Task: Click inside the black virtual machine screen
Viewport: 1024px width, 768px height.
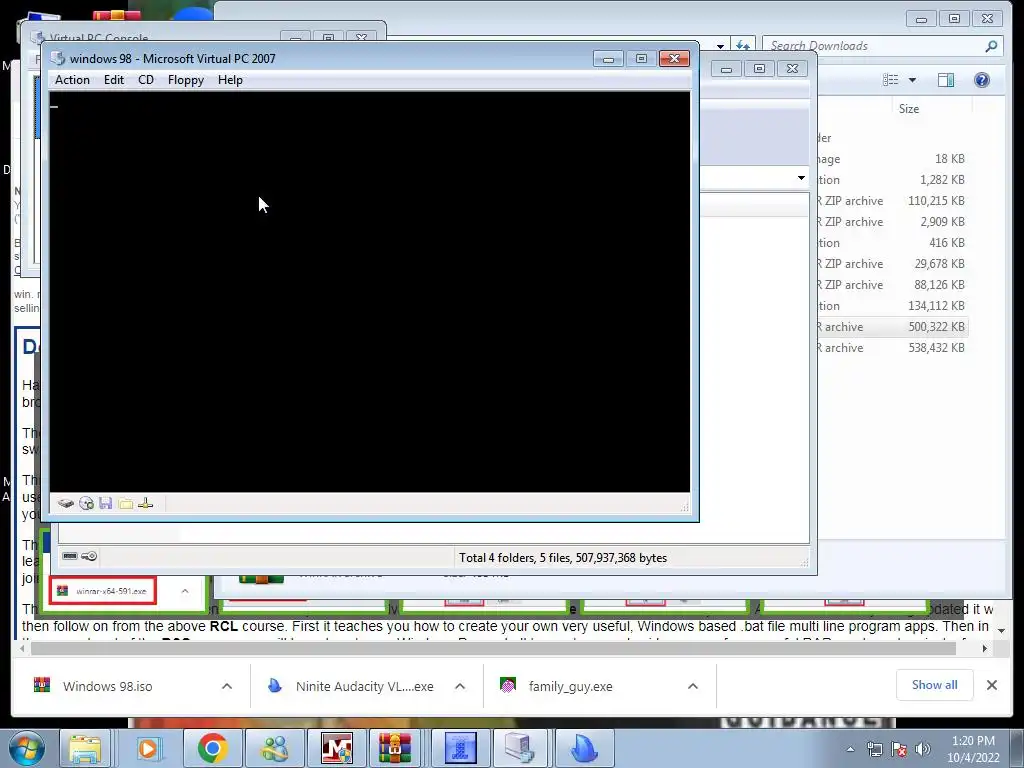Action: coord(370,291)
